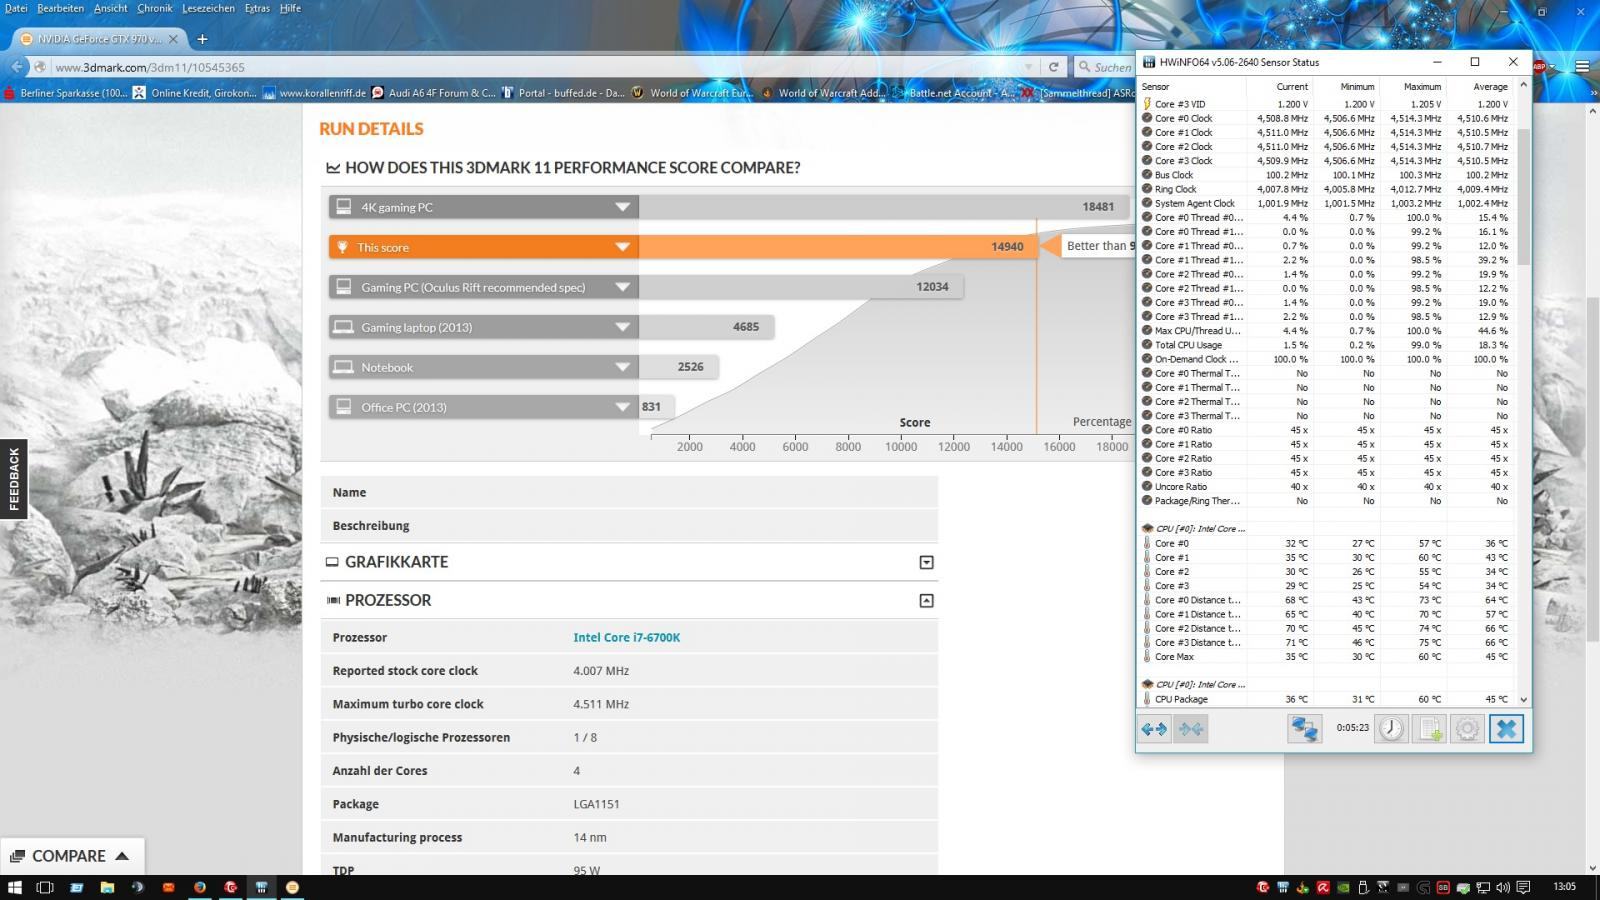This screenshot has height=900, width=1600.
Task: Expand the GRAFIKKARTE section
Action: 926,562
